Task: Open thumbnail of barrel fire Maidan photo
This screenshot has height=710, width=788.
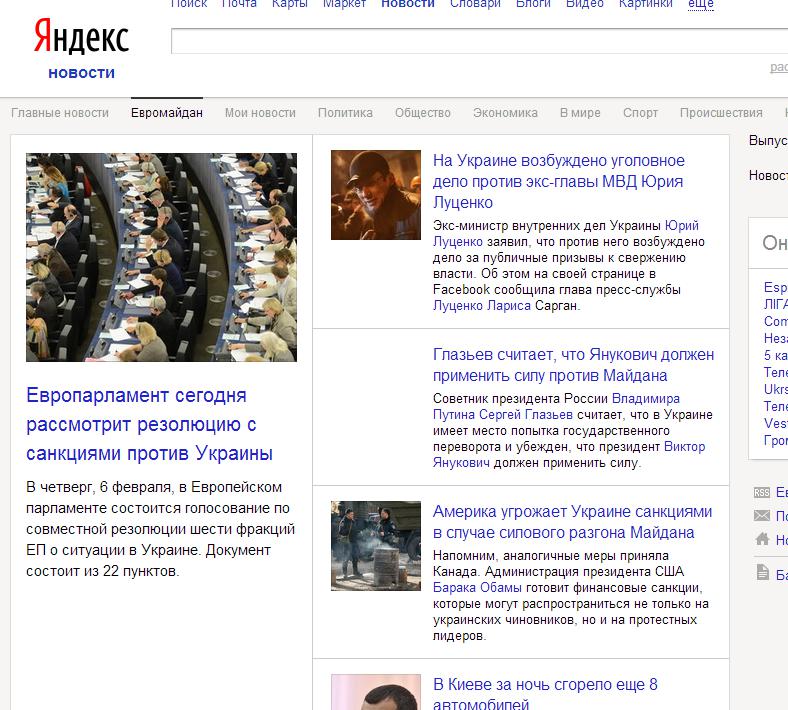Action: [376, 546]
